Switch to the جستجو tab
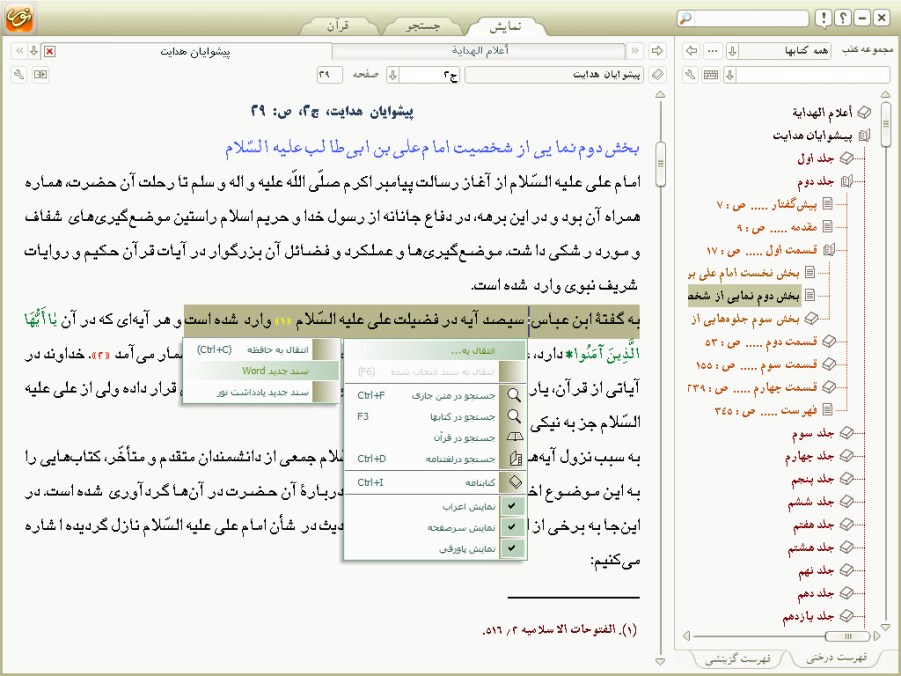Image resolution: width=901 pixels, height=676 pixels. tap(423, 26)
